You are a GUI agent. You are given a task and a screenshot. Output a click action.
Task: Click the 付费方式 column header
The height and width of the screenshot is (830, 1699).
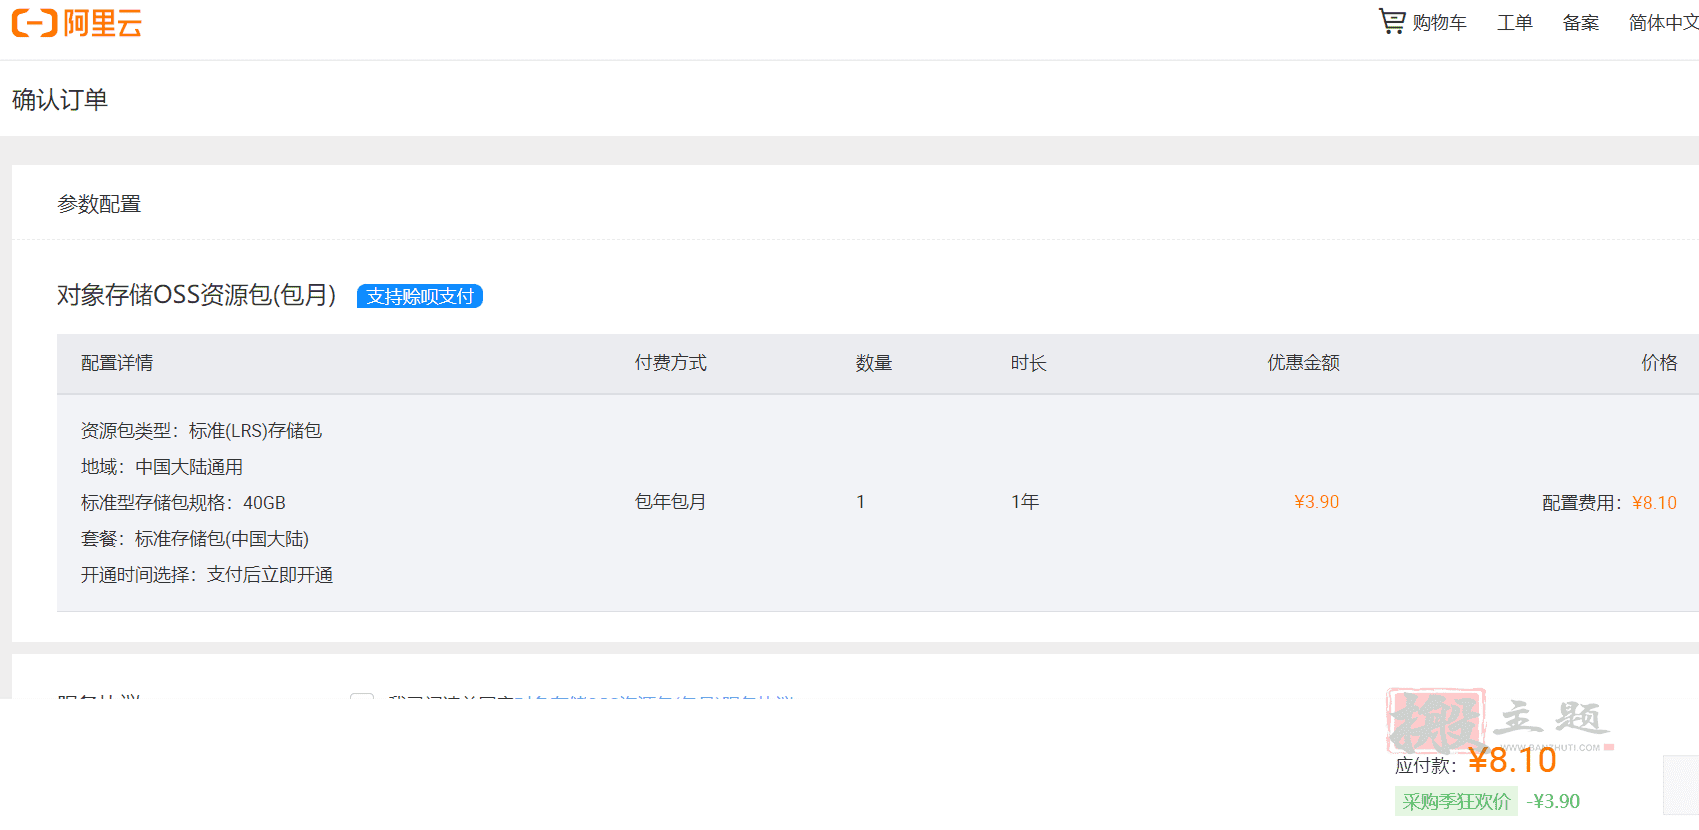[x=671, y=363]
